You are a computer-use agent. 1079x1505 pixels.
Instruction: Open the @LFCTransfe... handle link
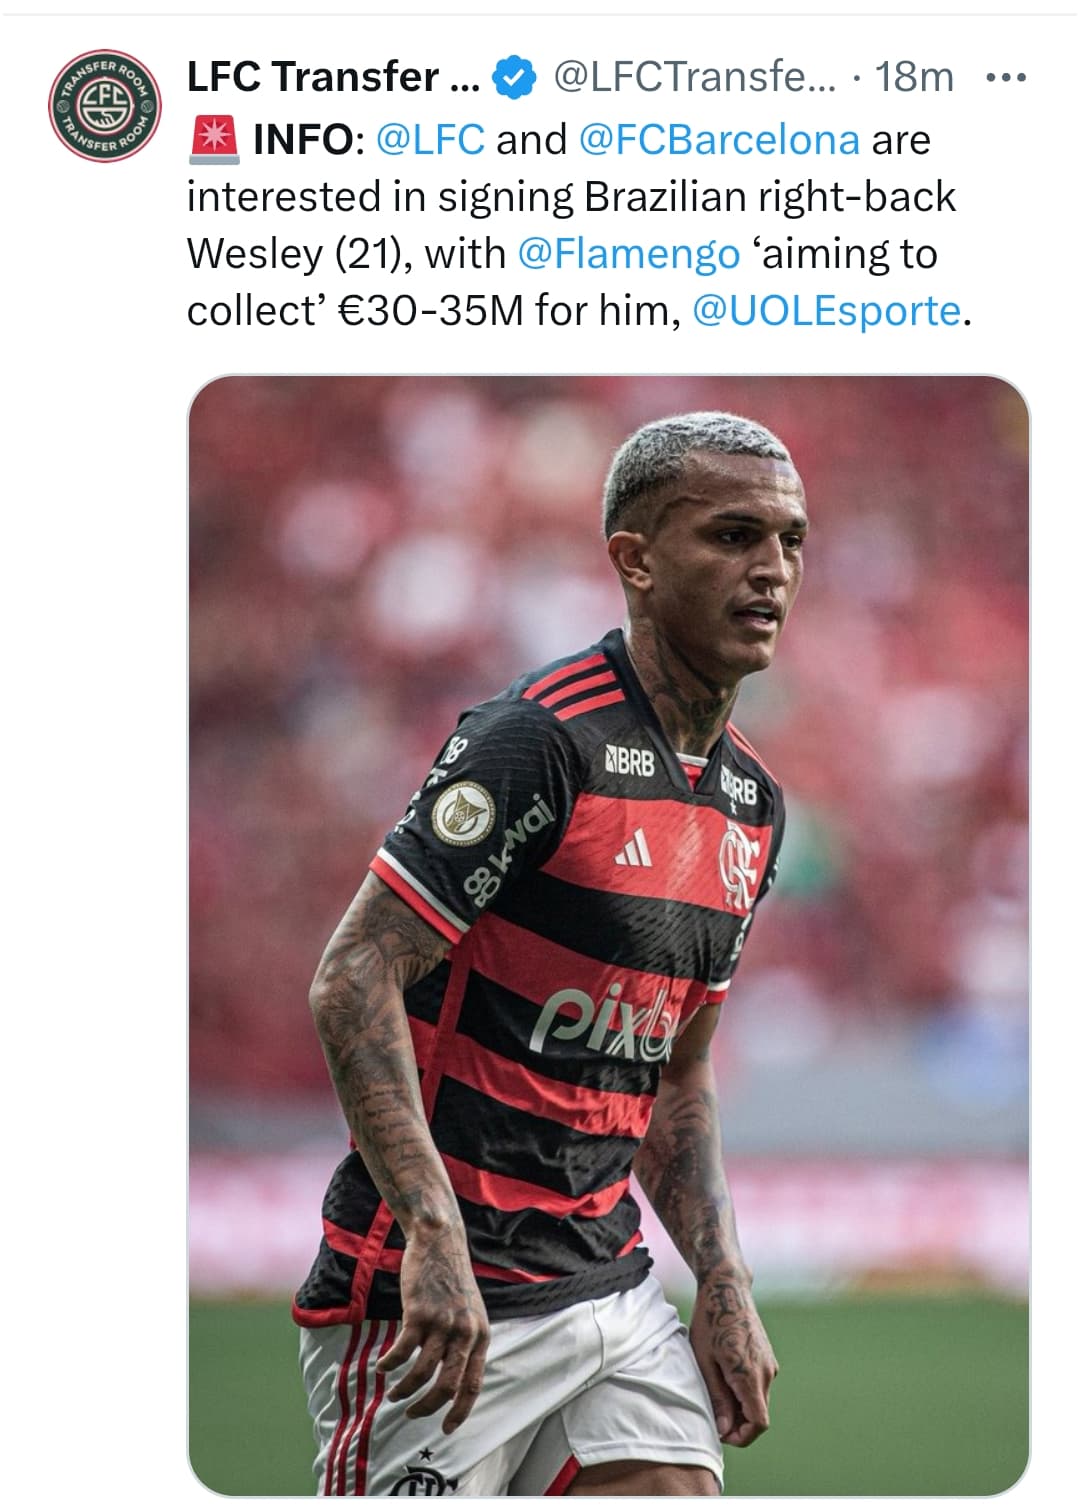[695, 77]
